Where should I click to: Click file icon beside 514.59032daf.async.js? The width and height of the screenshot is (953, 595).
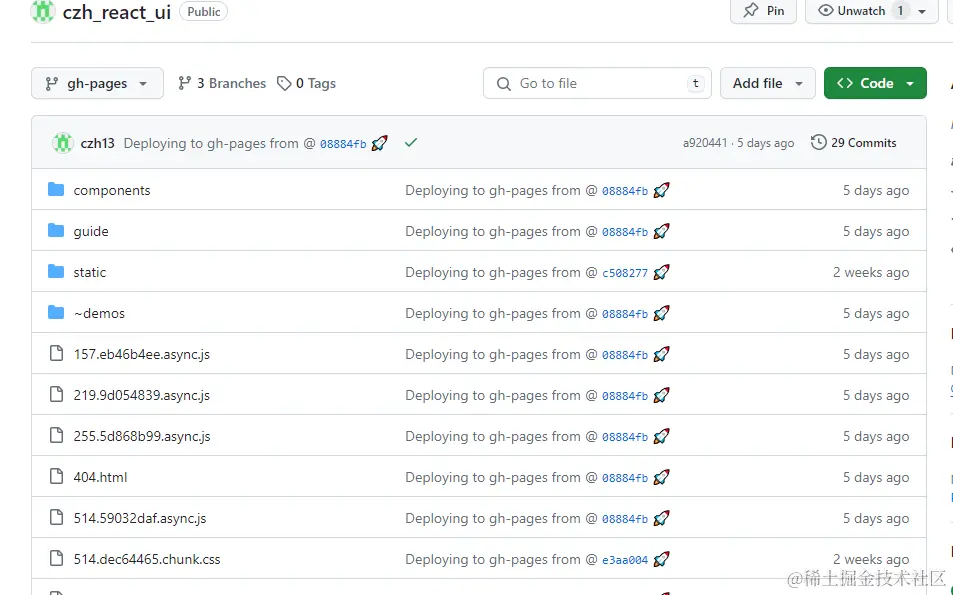point(56,517)
